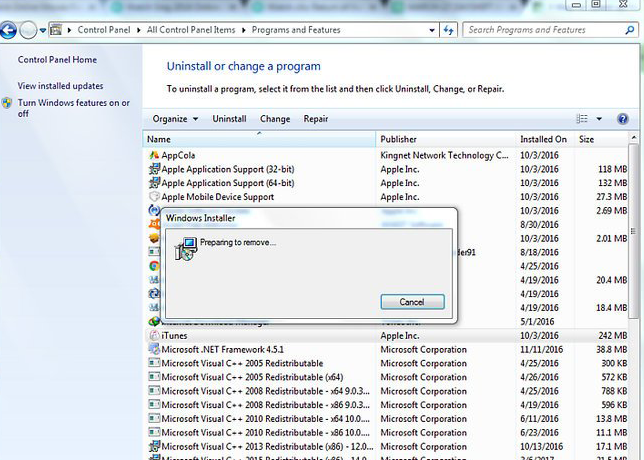Image resolution: width=644 pixels, height=460 pixels.
Task: Click the Internet Download Manager icon
Action: 154,322
